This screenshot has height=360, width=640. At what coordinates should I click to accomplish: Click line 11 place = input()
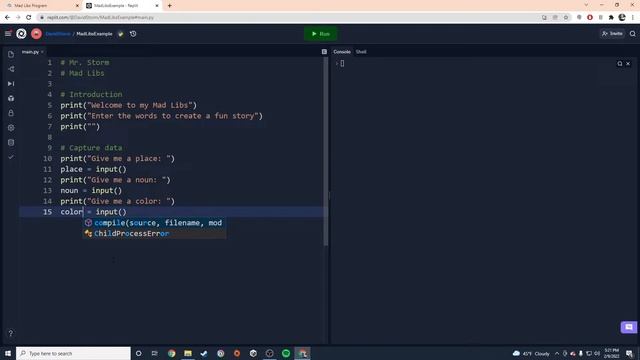[93, 169]
